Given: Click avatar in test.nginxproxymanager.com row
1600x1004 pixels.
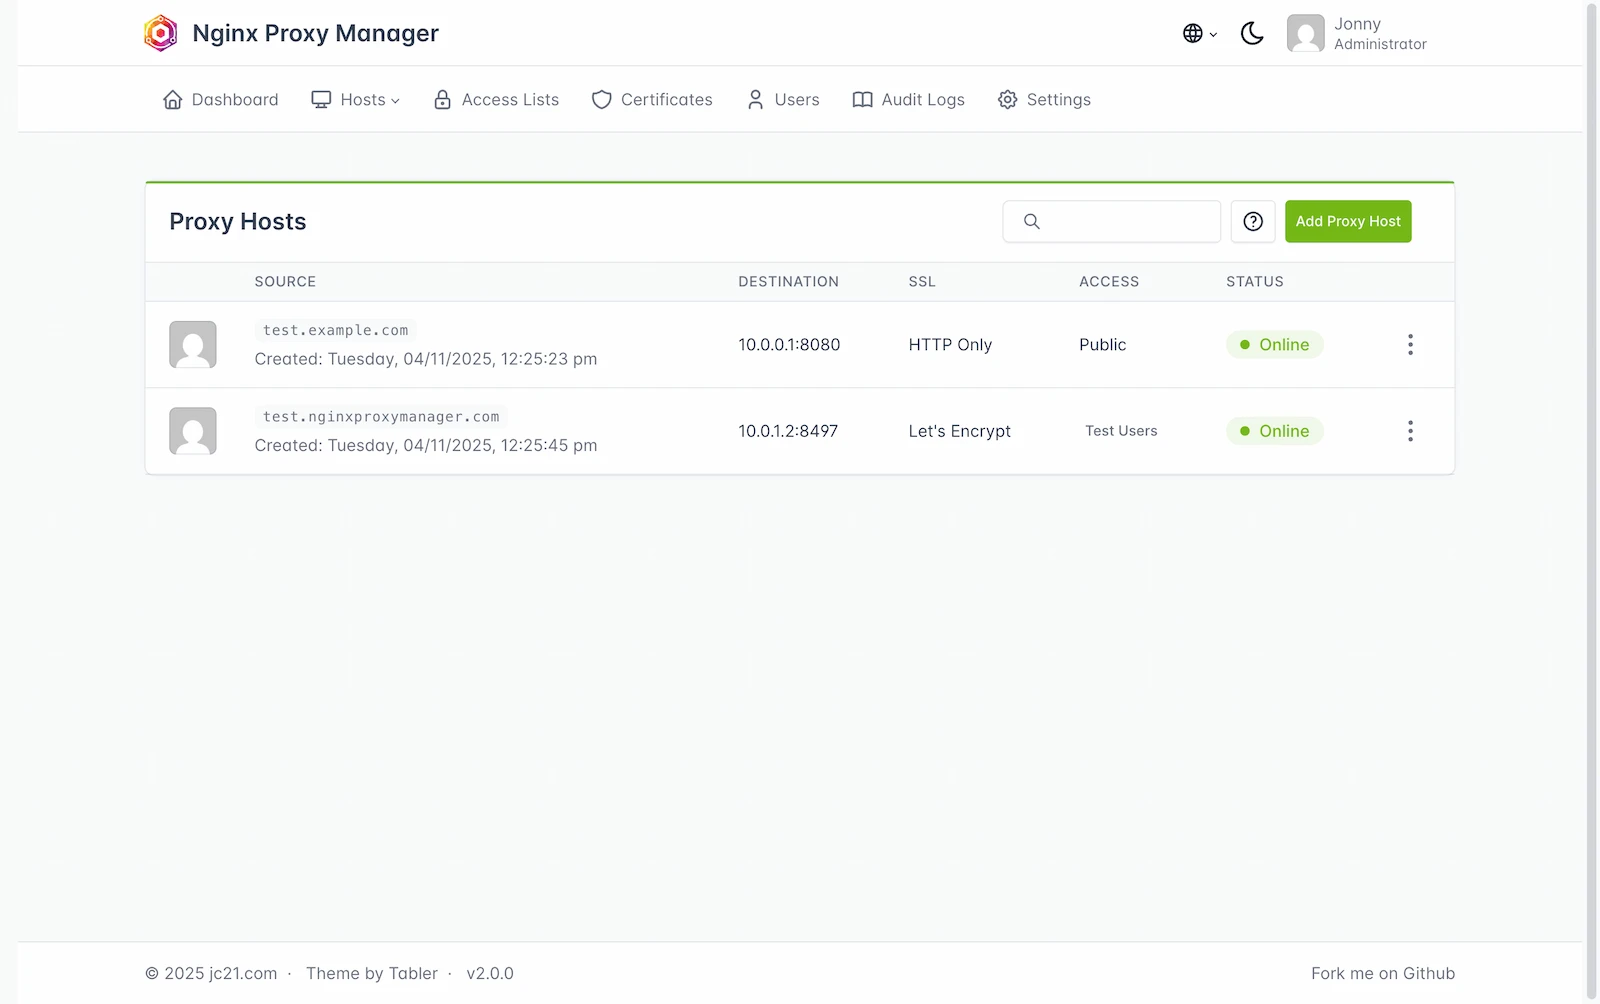Looking at the screenshot, I should pyautogui.click(x=193, y=431).
